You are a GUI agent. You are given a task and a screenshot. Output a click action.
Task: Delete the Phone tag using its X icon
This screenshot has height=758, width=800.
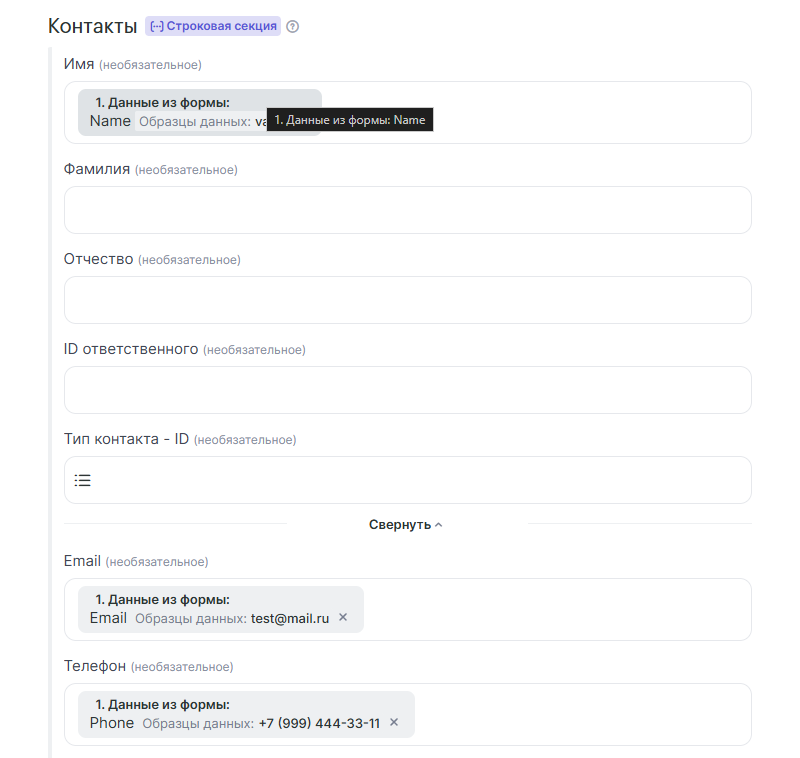[394, 723]
